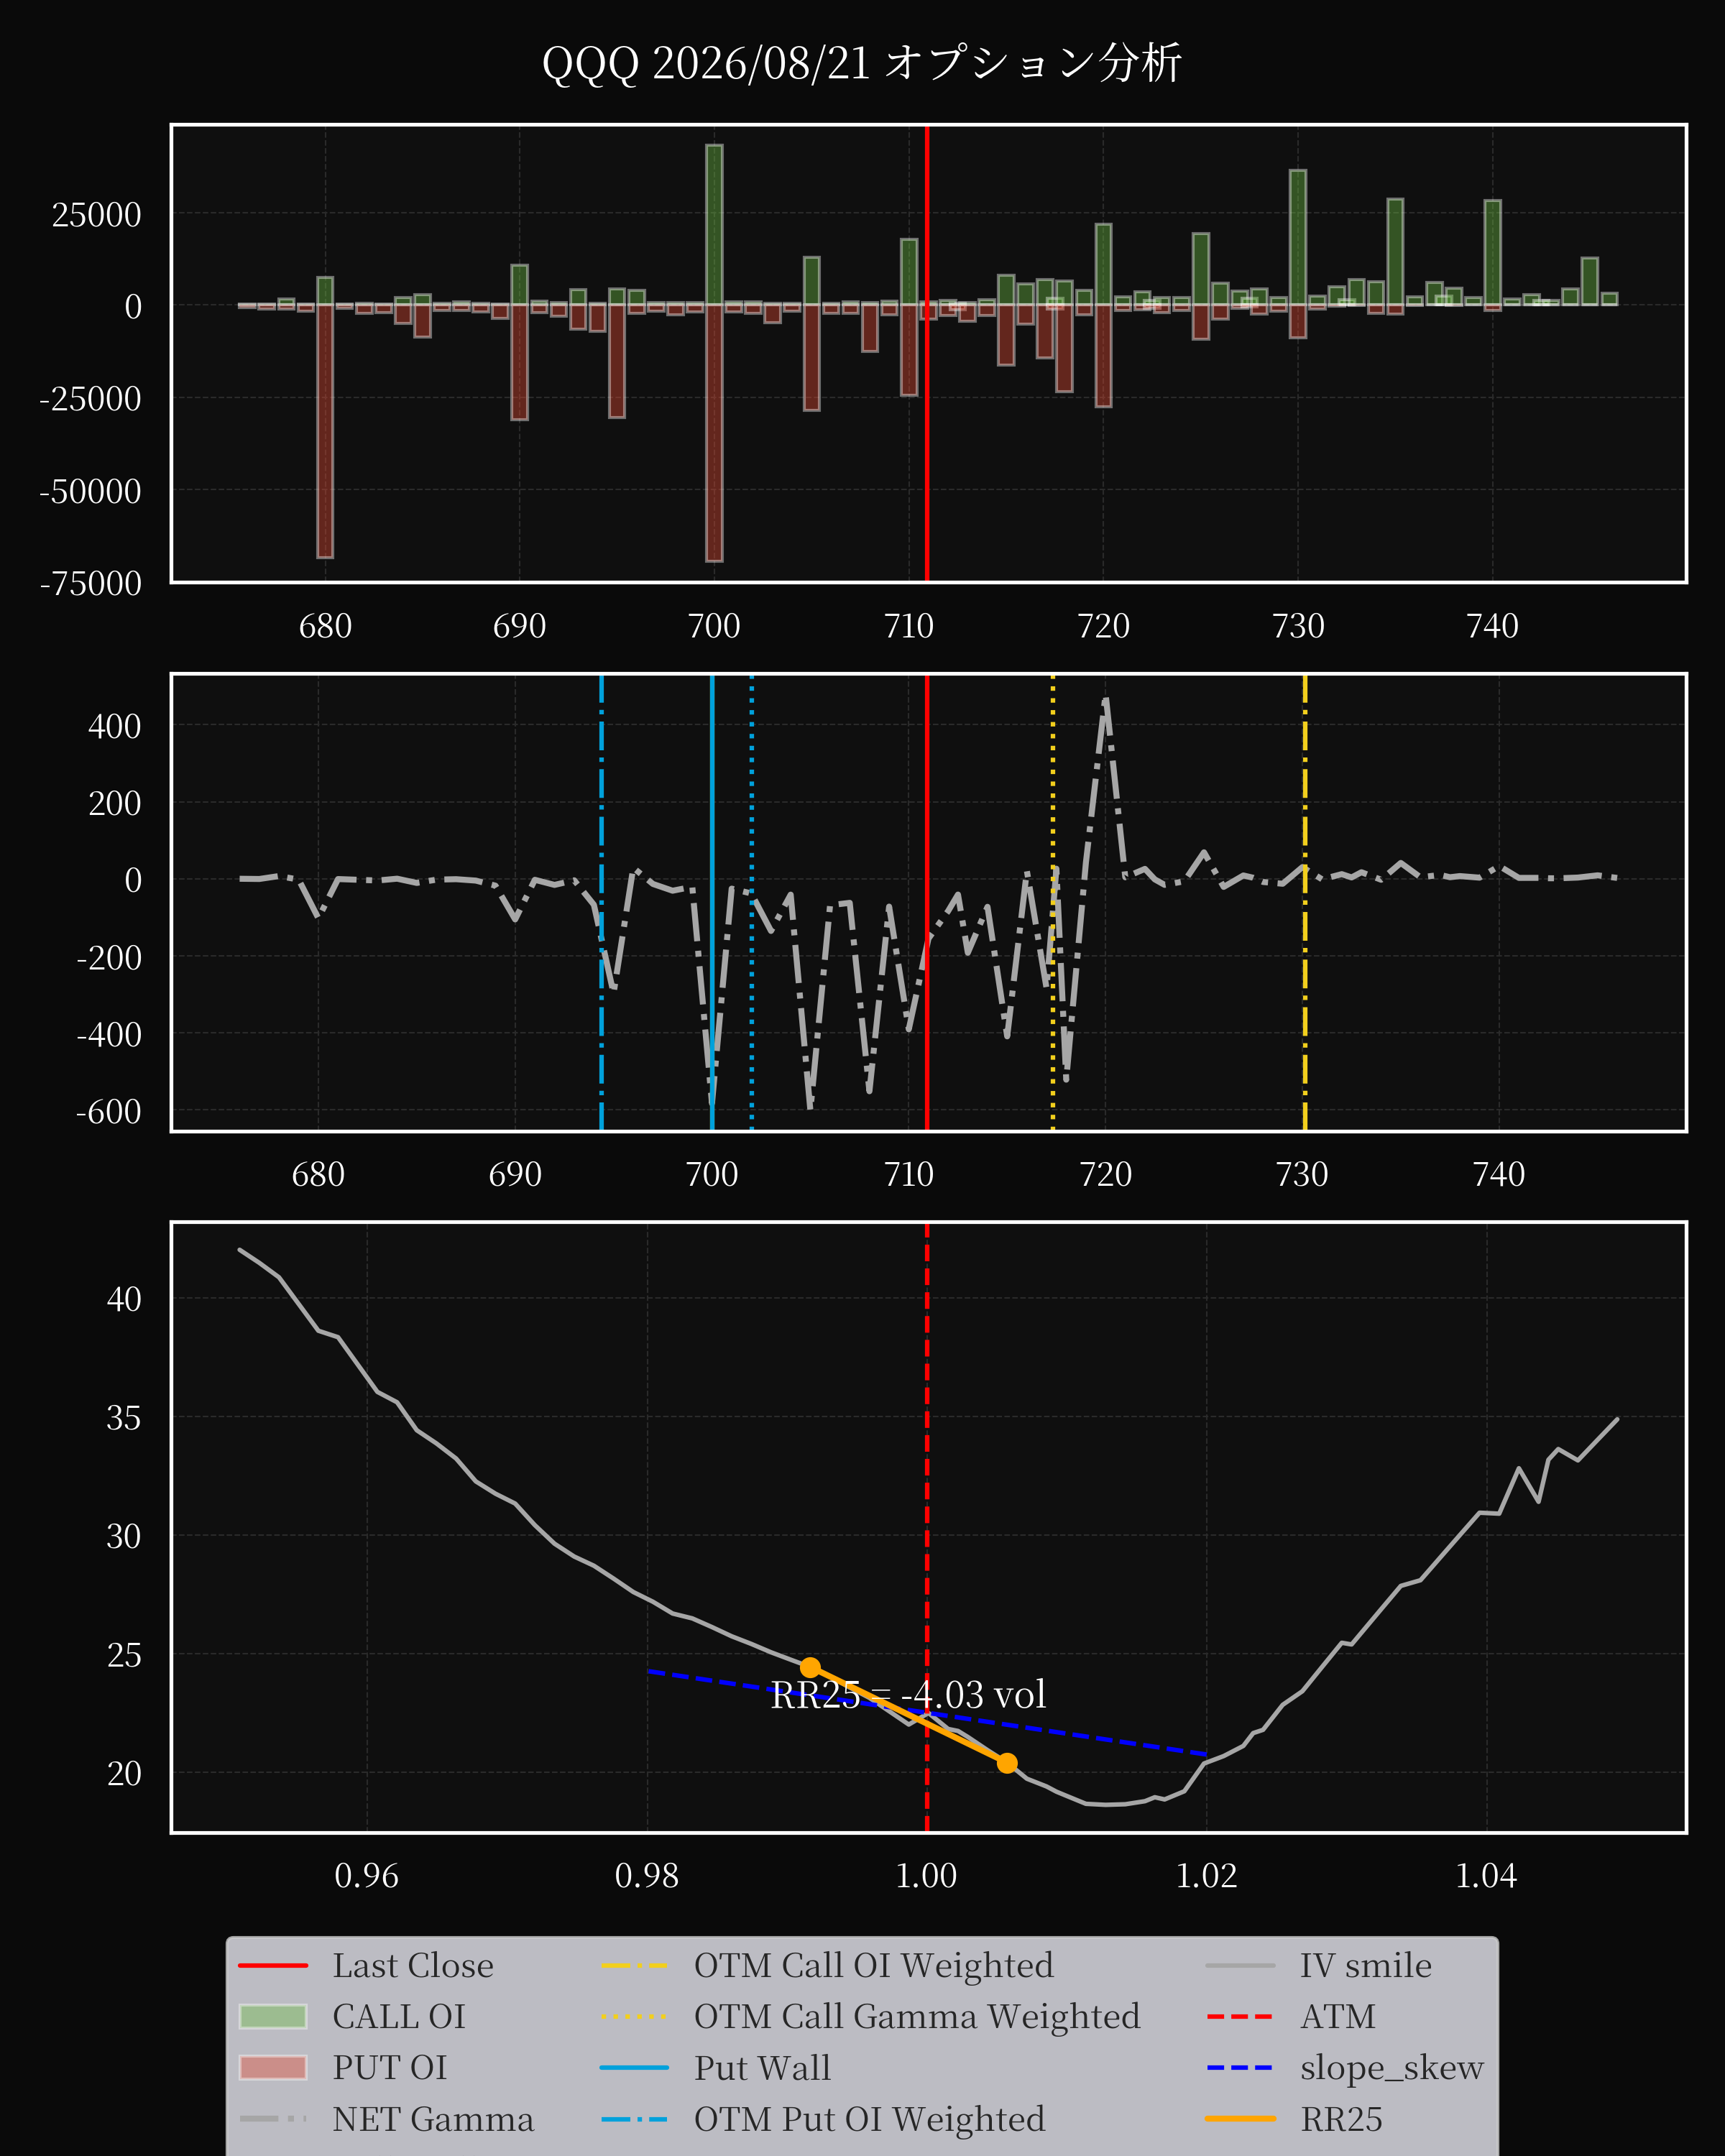The image size is (1725, 2156).
Task: Select the "slope_skew" legend label
Action: [x=1392, y=2068]
